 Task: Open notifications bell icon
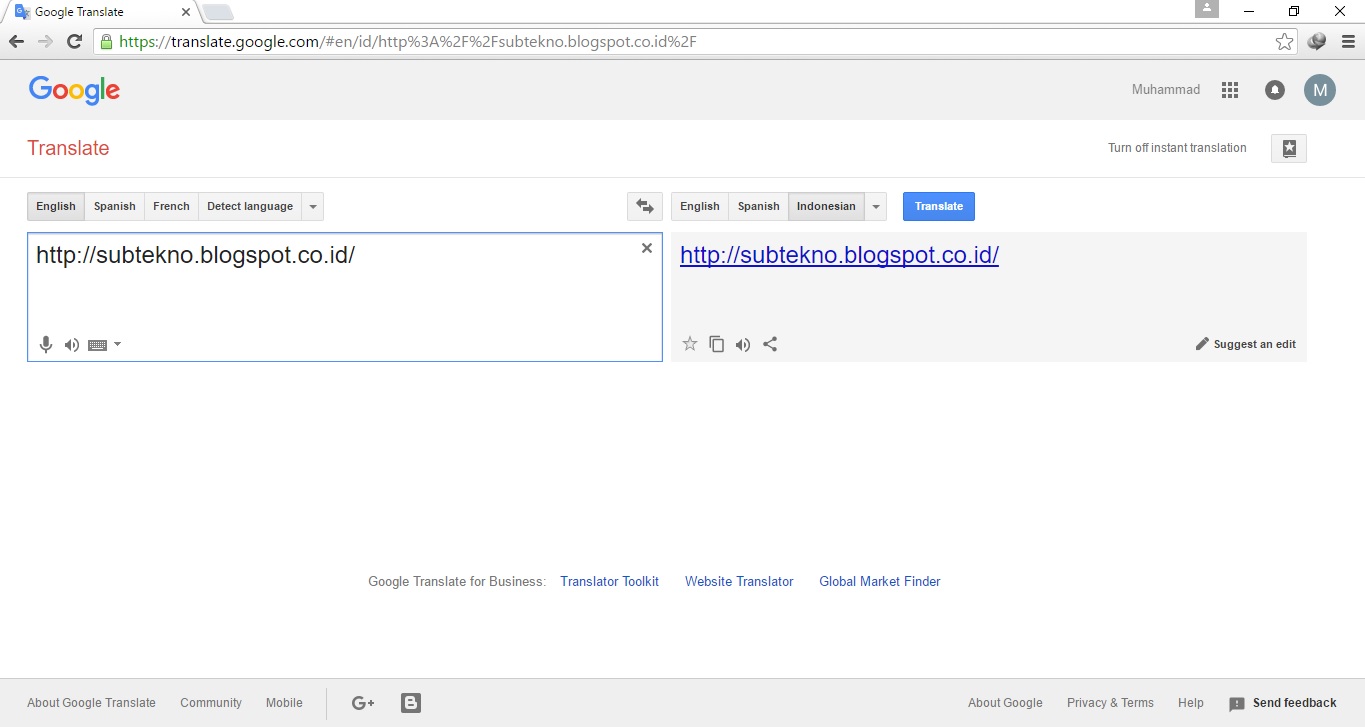(x=1275, y=90)
